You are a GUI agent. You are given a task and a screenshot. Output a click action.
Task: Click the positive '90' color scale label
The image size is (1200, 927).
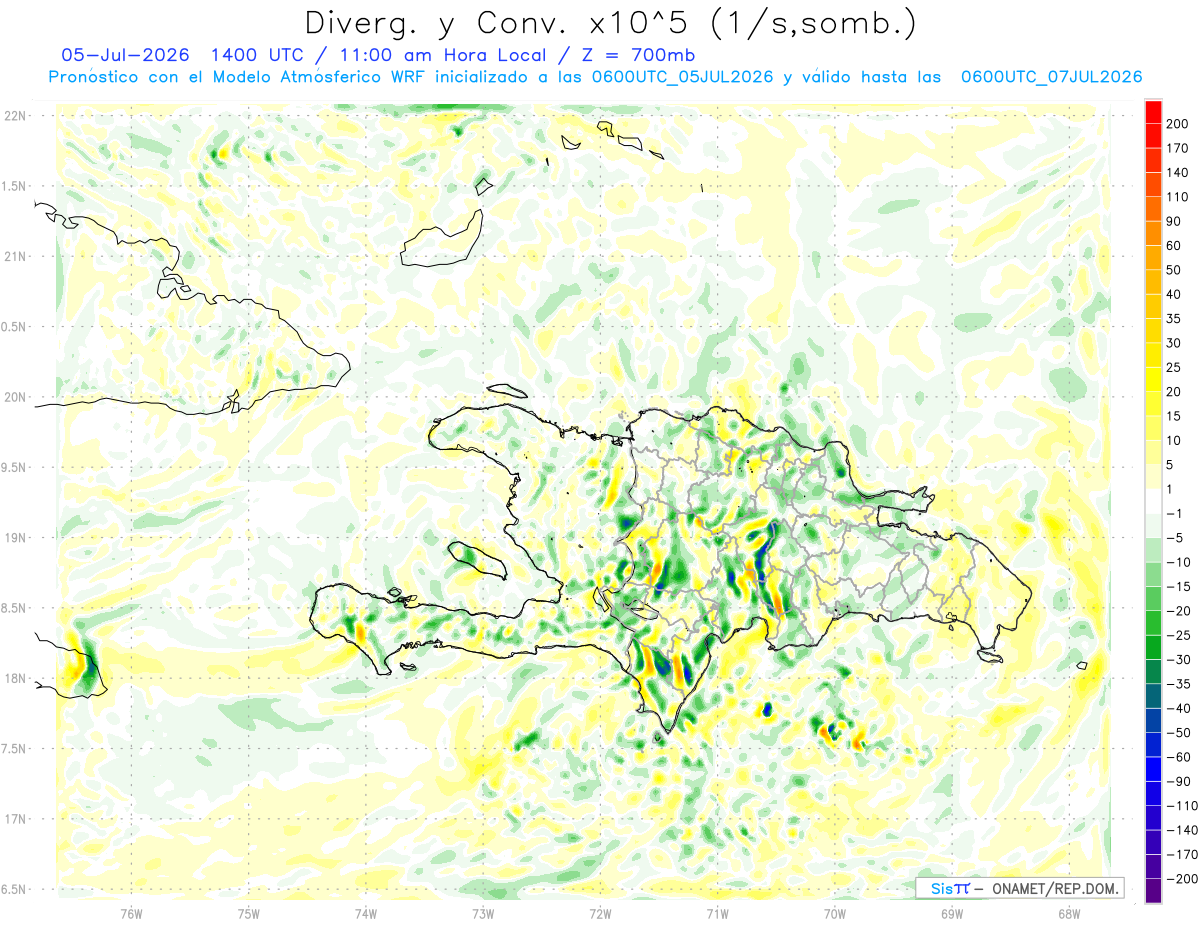coord(1174,221)
